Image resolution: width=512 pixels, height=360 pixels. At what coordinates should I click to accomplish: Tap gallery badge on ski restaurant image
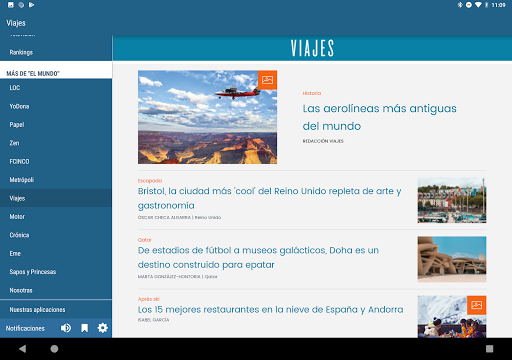[x=476, y=305]
